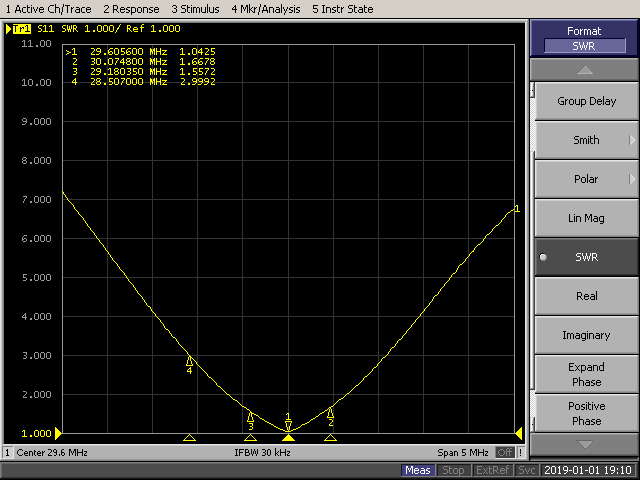Screen dimensions: 640x480
Task: Click the Ref 1.000 reference value
Action: pyautogui.click(x=153, y=29)
